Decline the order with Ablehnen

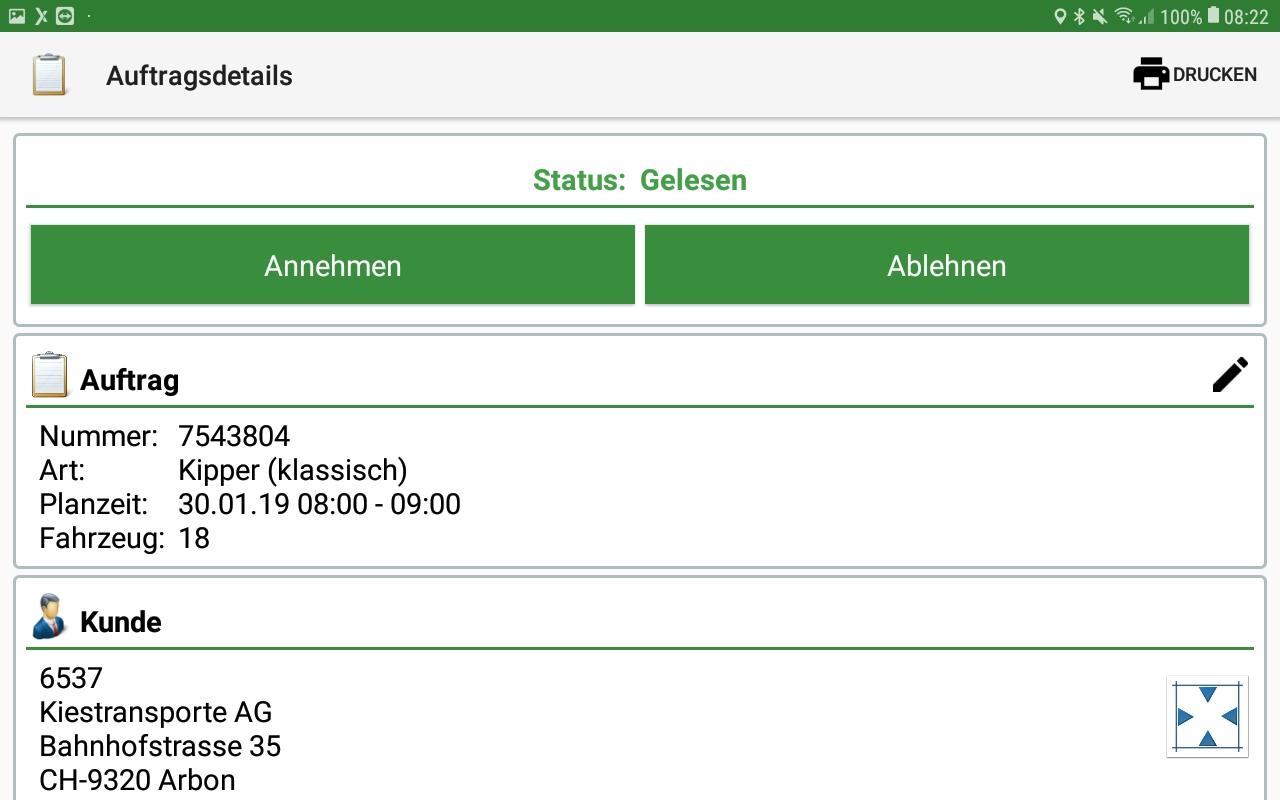point(946,265)
